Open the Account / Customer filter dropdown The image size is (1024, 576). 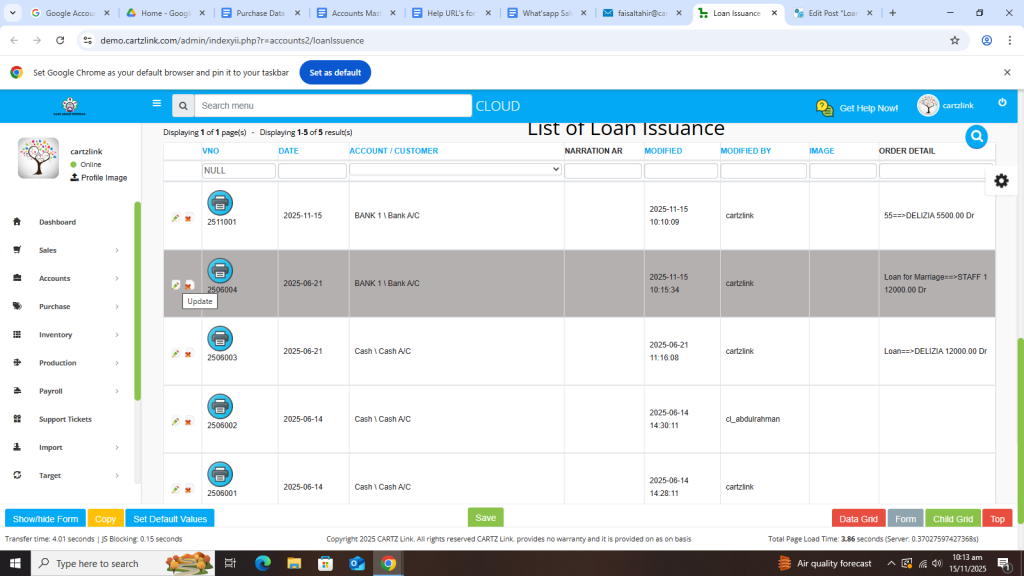pos(456,171)
